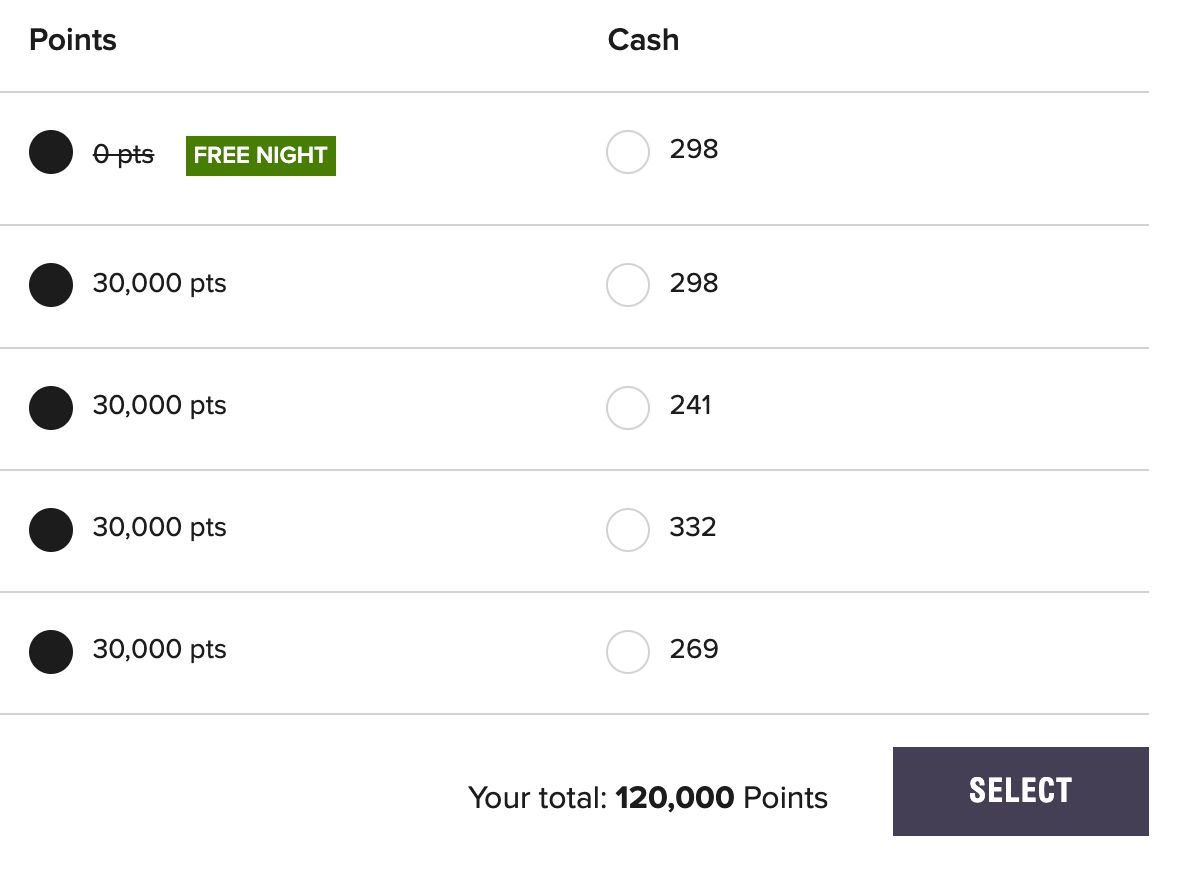Screen dimensions: 1179x880
Task: Select points radio button in the 332 row
Action: click(51, 529)
